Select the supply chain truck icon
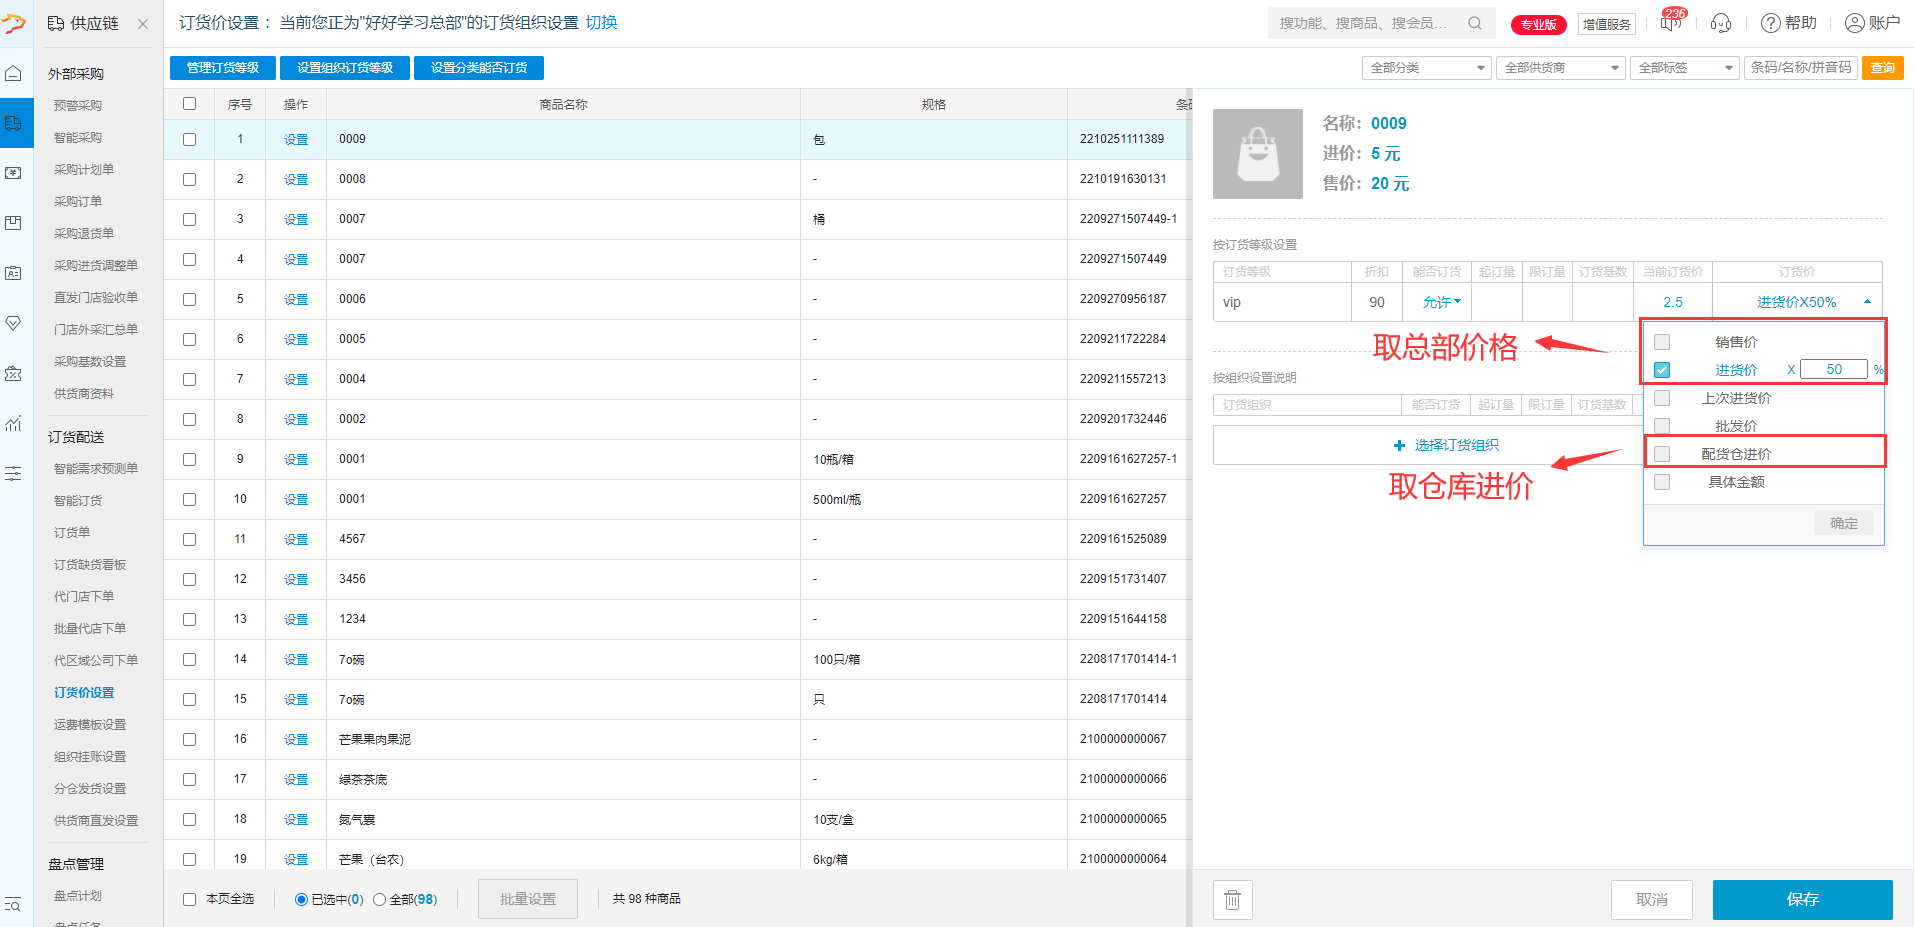 point(13,123)
